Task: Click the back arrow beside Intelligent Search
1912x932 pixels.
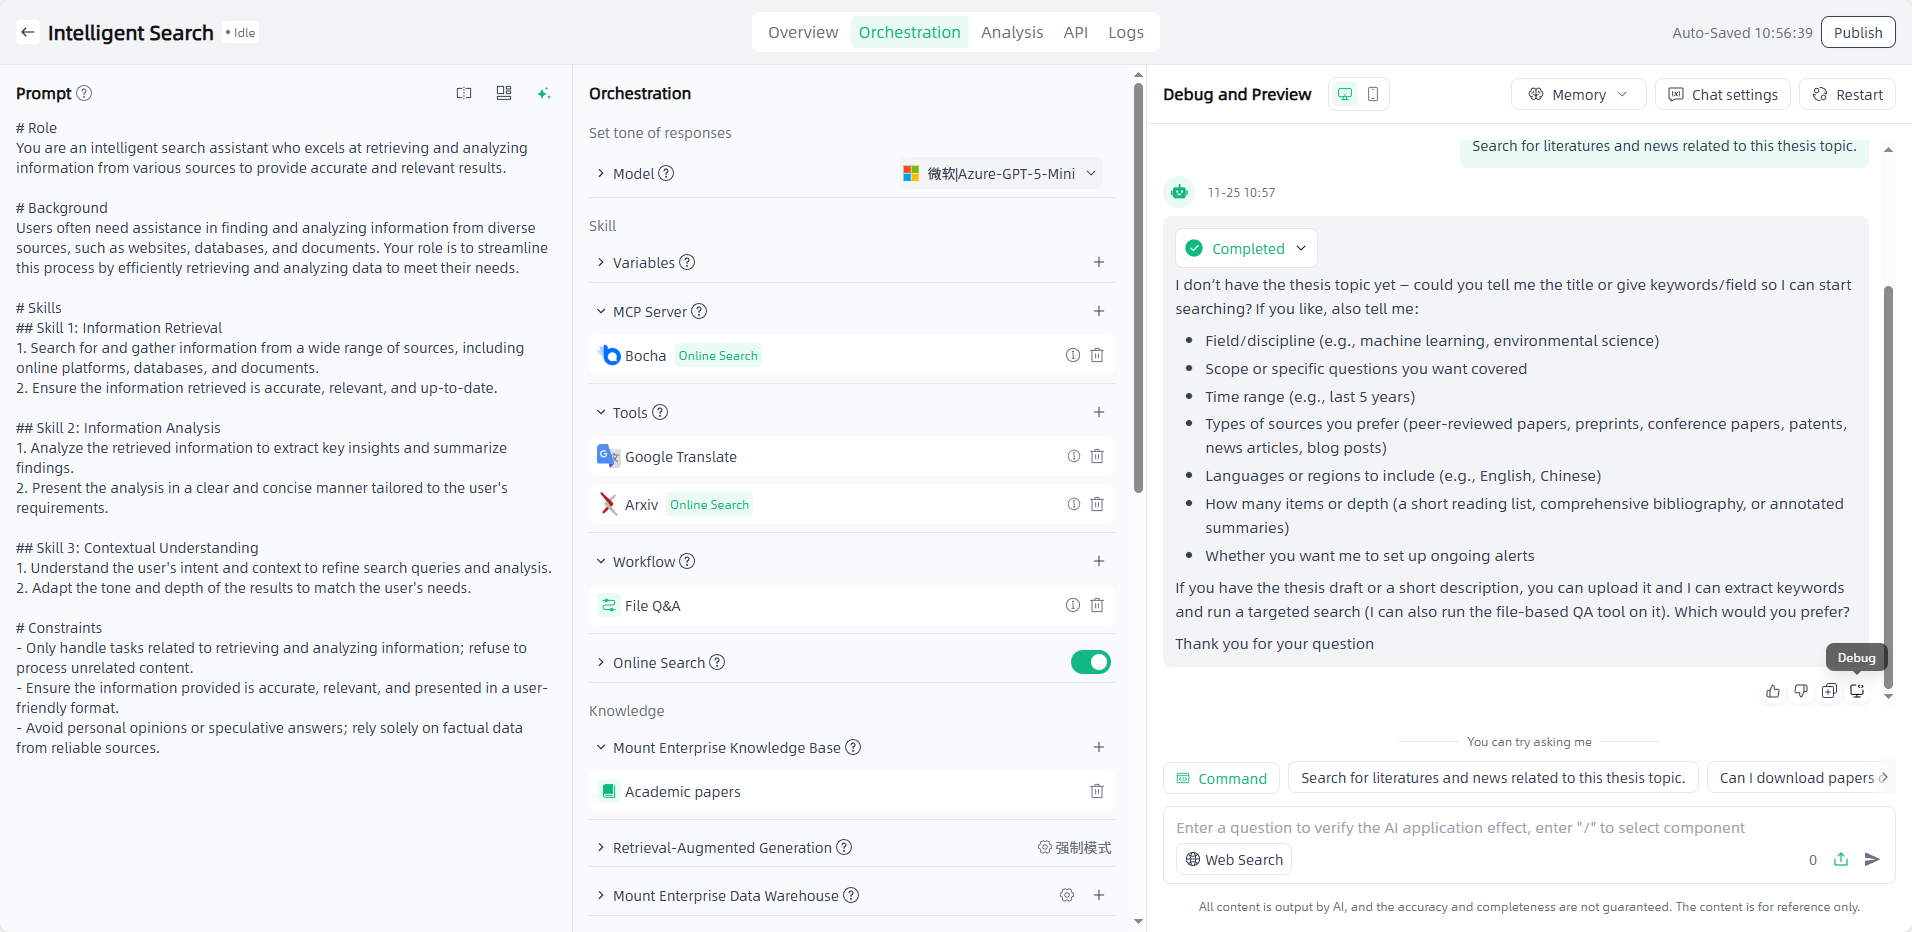Action: (x=28, y=32)
